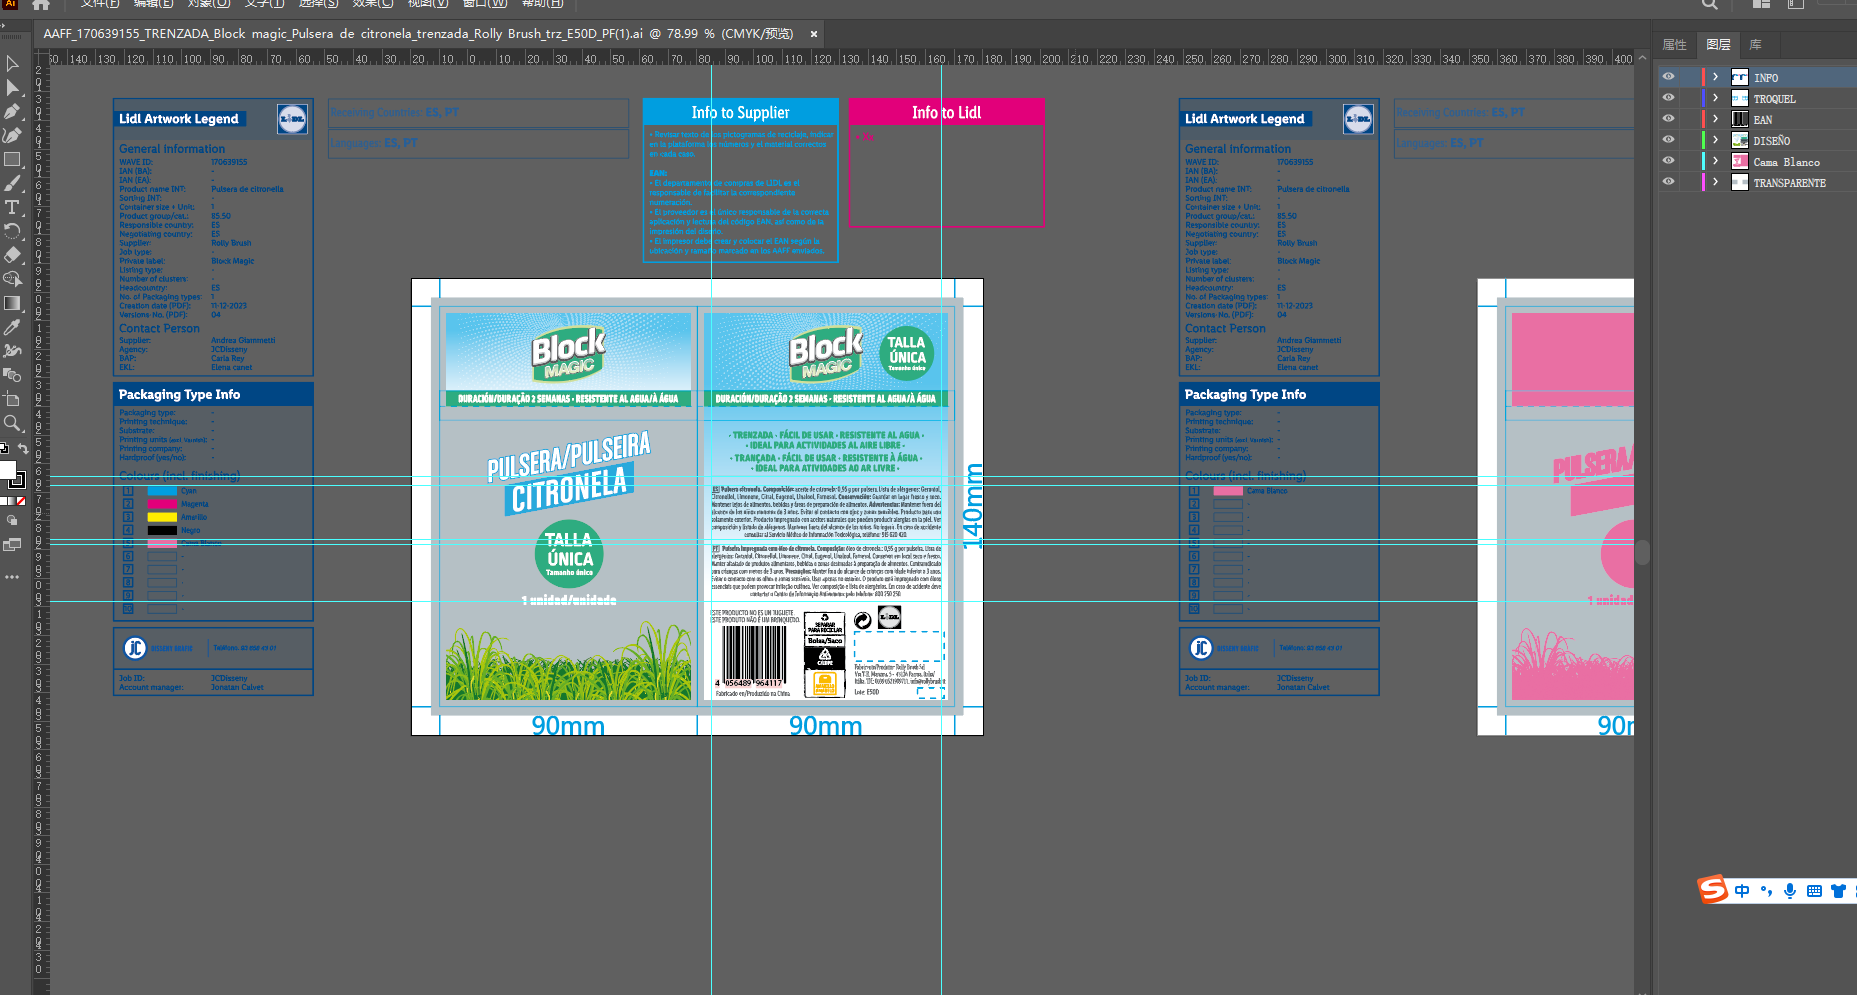The height and width of the screenshot is (995, 1857).
Task: Switch to the 图层 (Layers) tab
Action: point(1718,45)
